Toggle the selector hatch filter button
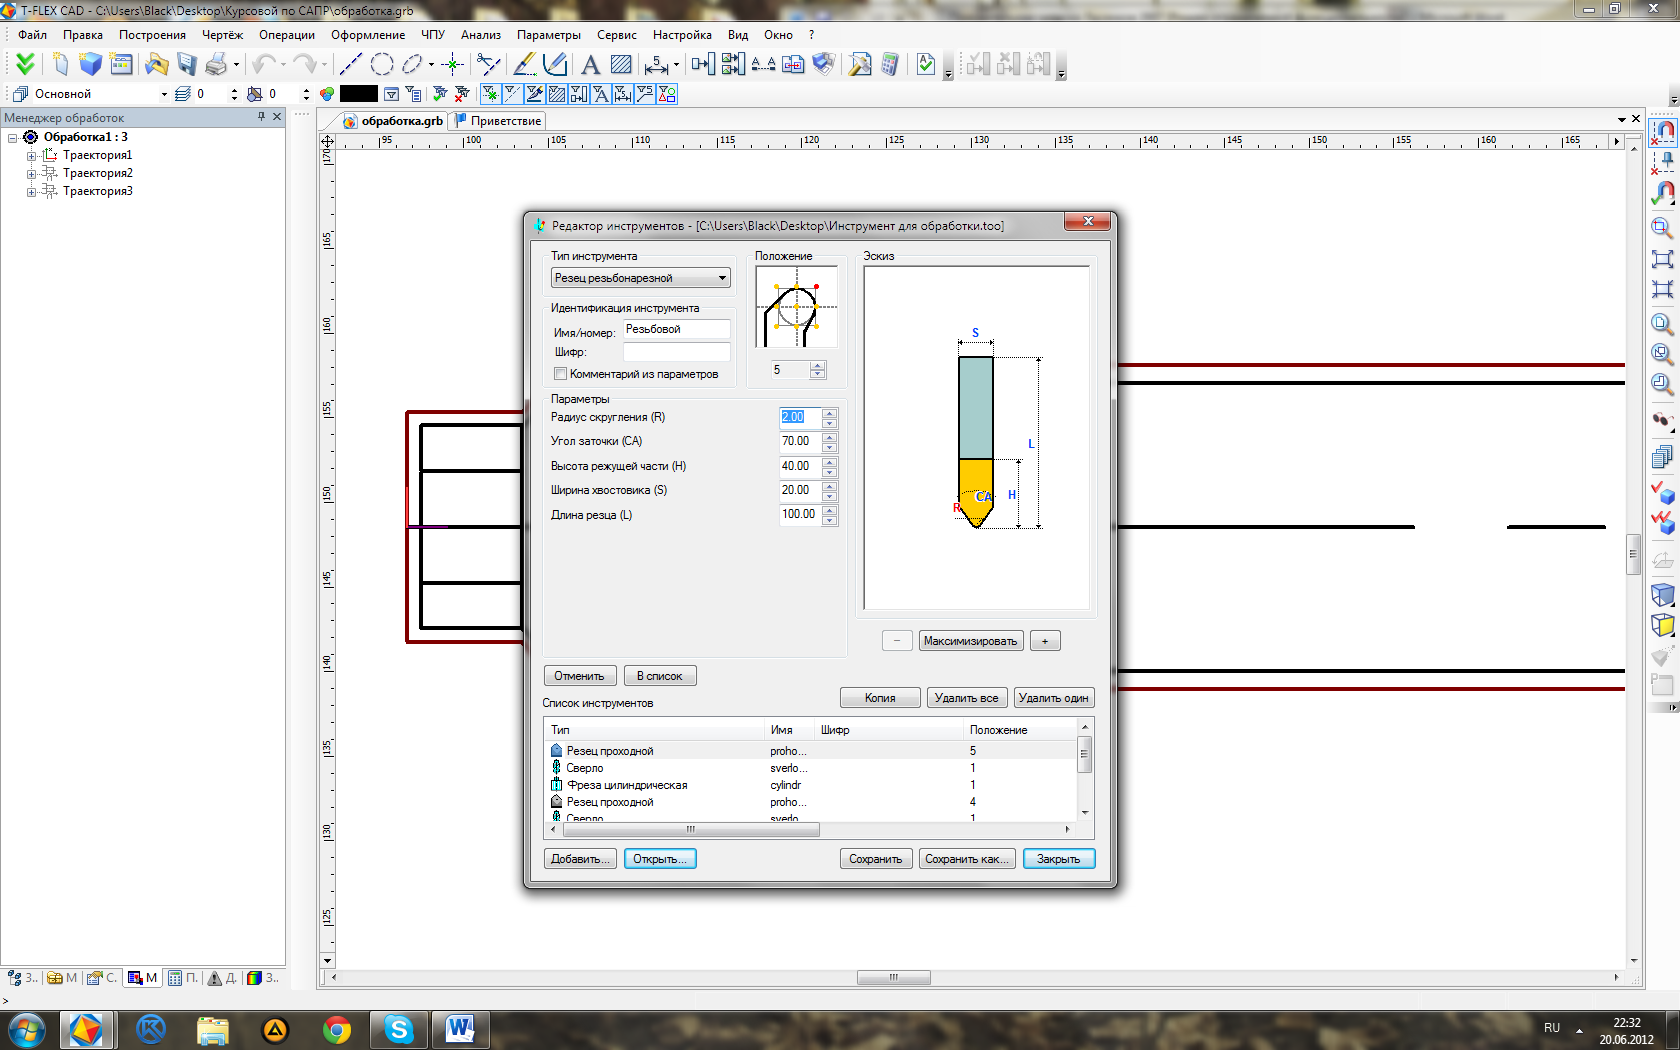The image size is (1680, 1050). click(x=557, y=94)
